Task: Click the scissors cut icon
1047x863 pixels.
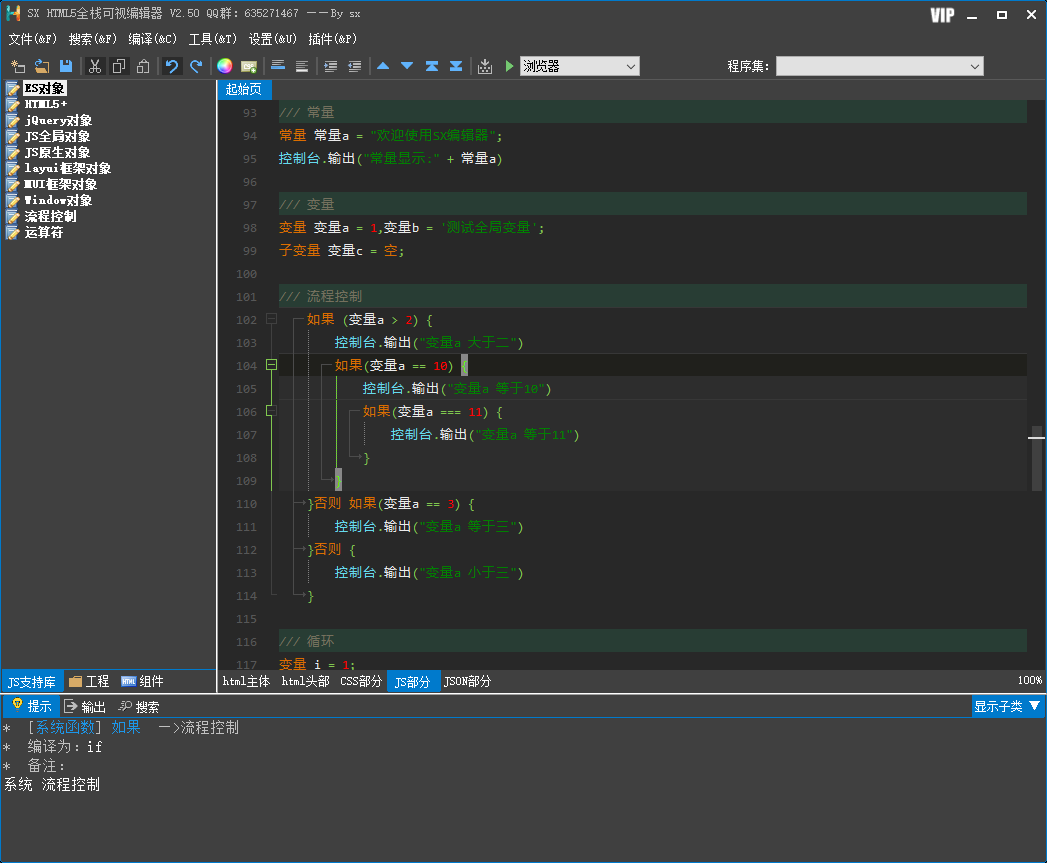Action: click(95, 66)
